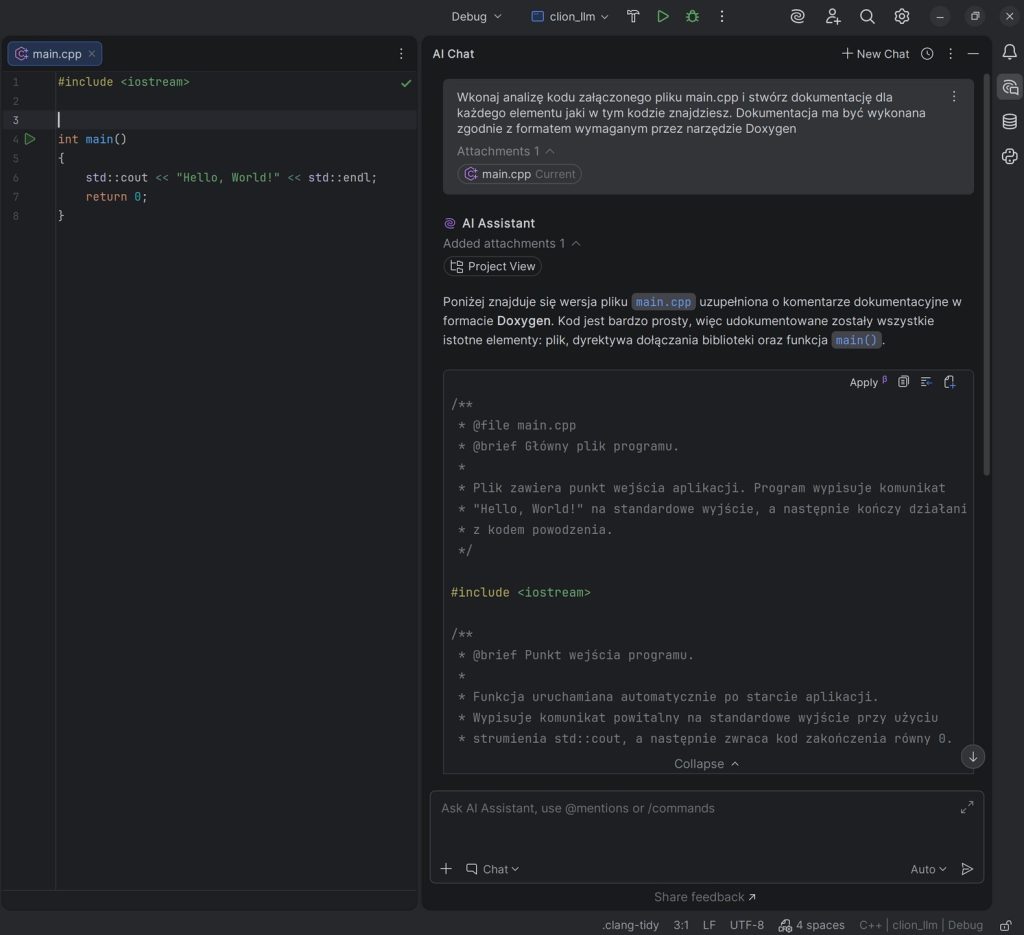Screen dimensions: 1024x935
Task: Send the message with arrow icon
Action: [x=967, y=868]
